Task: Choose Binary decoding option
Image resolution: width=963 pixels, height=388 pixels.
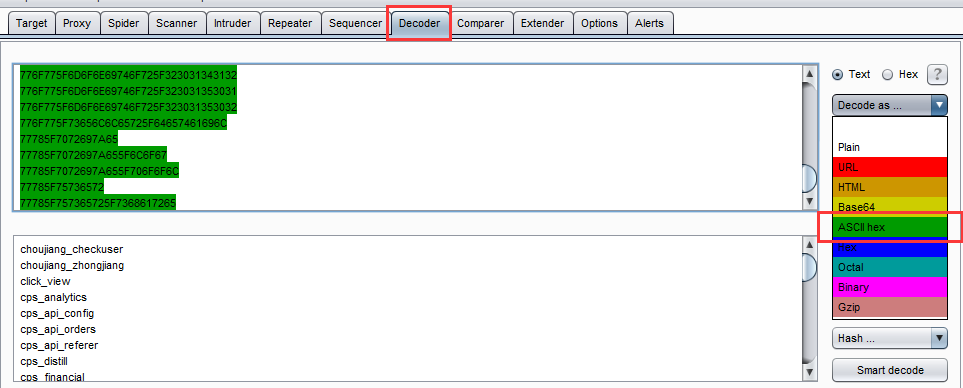Action: pos(890,287)
